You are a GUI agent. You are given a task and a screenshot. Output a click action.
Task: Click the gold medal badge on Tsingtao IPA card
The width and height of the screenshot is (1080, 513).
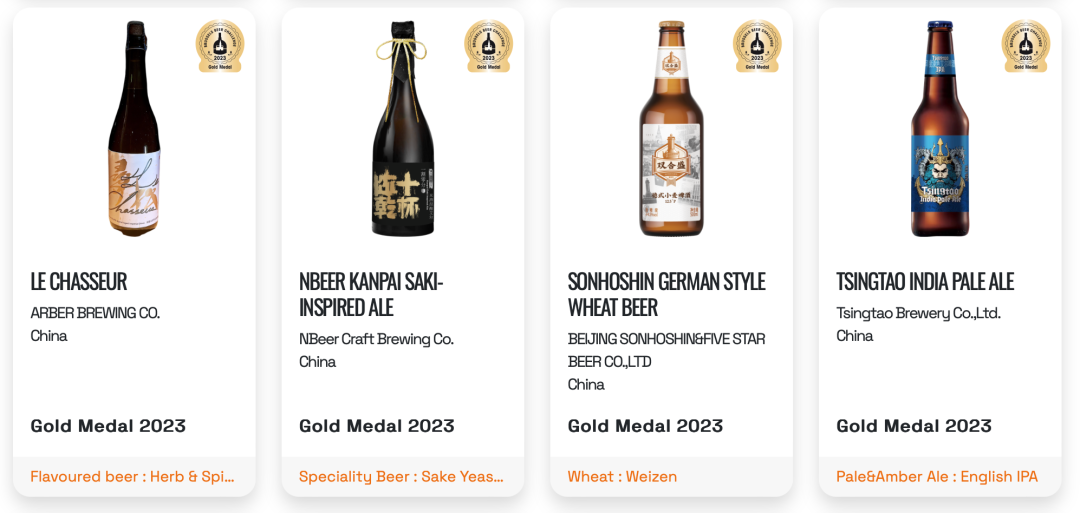[1026, 46]
